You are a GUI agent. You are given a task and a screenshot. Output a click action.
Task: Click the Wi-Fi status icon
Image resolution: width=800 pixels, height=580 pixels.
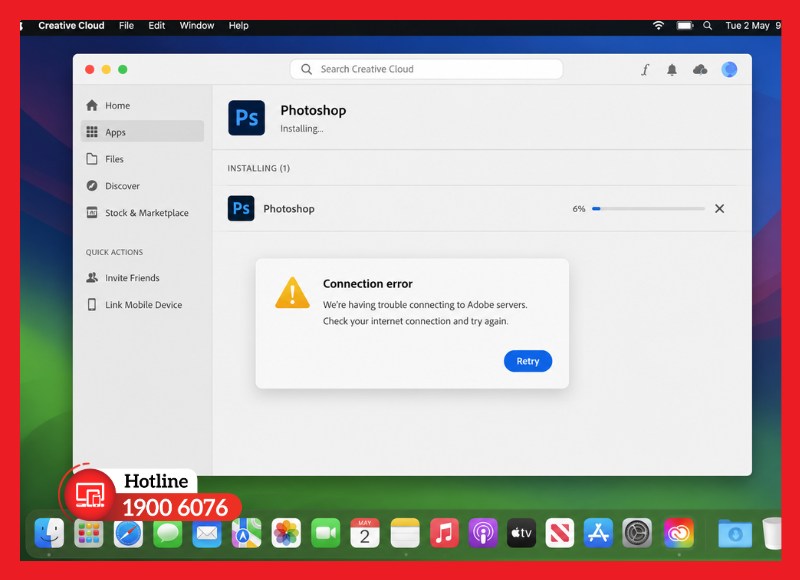pyautogui.click(x=659, y=26)
